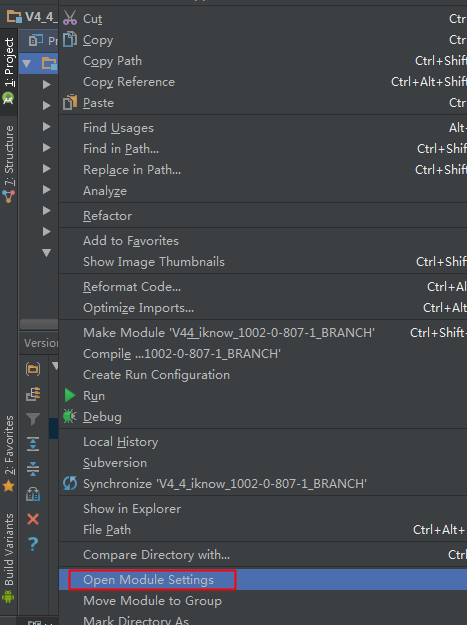Click the filter funnel icon in version control toolbar
This screenshot has height=625, width=467.
[x=33, y=419]
